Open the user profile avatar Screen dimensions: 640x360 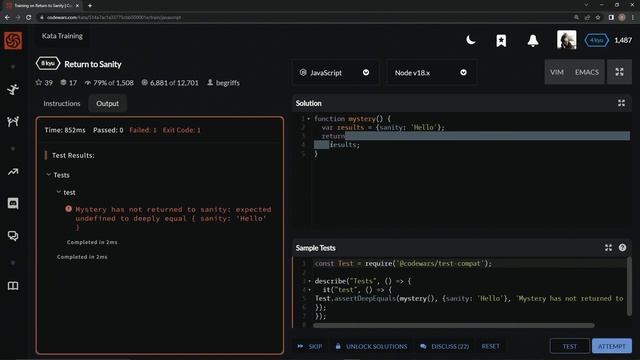(567, 40)
